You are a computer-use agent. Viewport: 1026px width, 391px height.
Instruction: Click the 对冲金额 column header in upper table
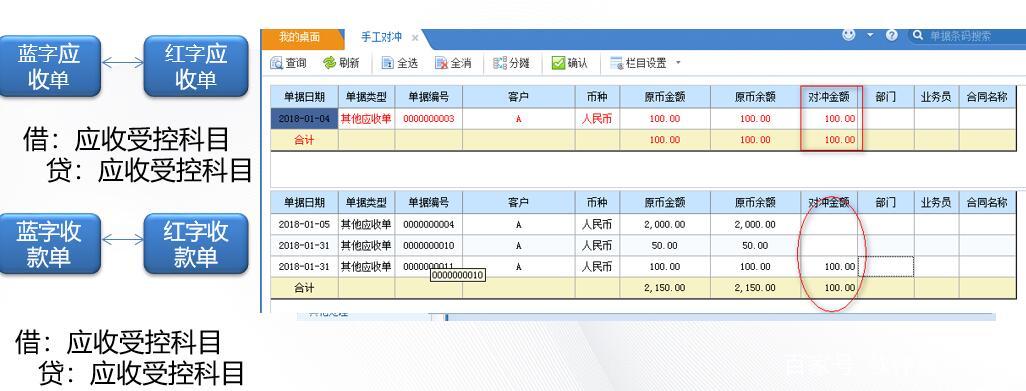(x=829, y=97)
